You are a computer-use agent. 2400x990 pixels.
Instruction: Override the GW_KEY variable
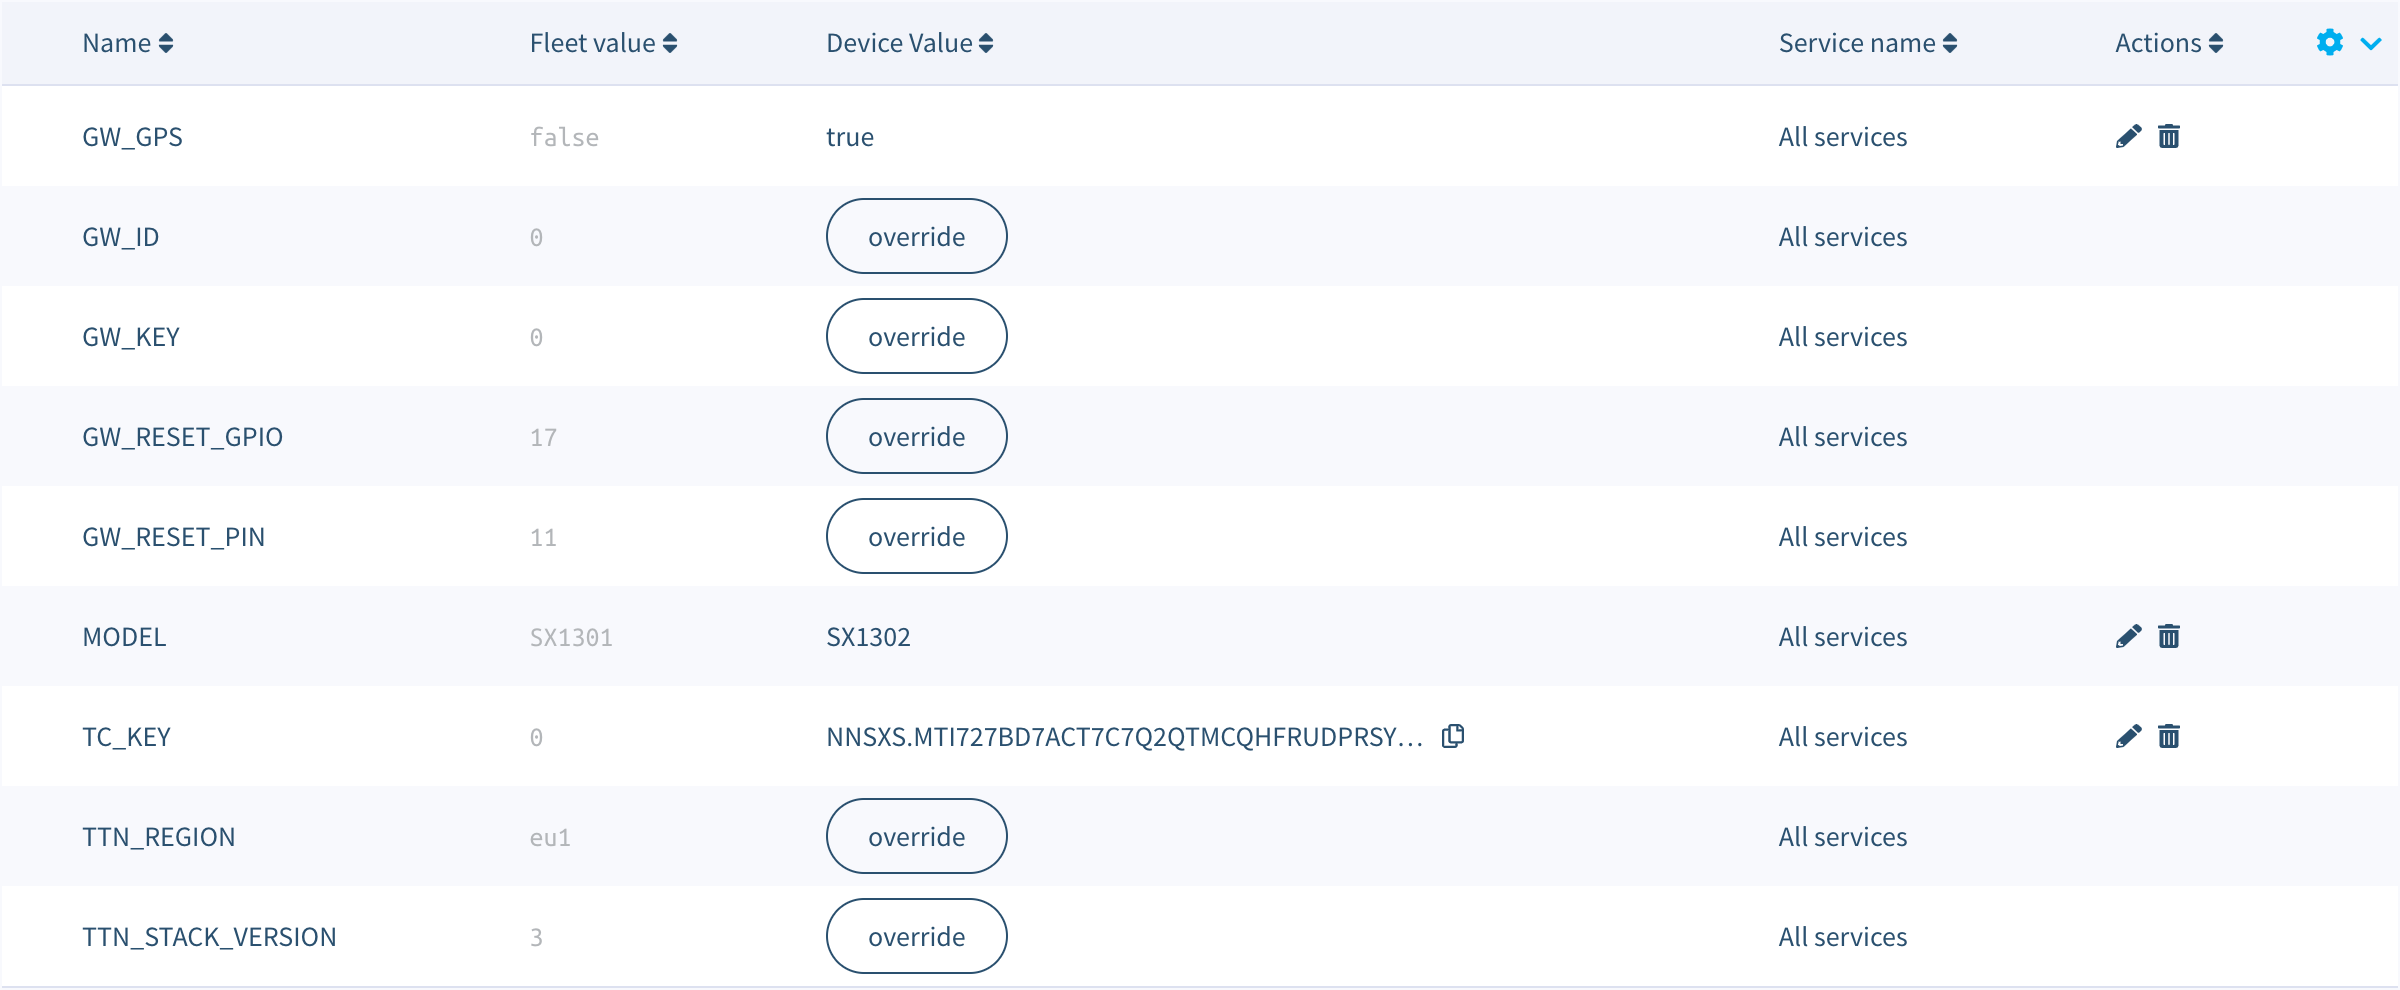[x=917, y=337]
